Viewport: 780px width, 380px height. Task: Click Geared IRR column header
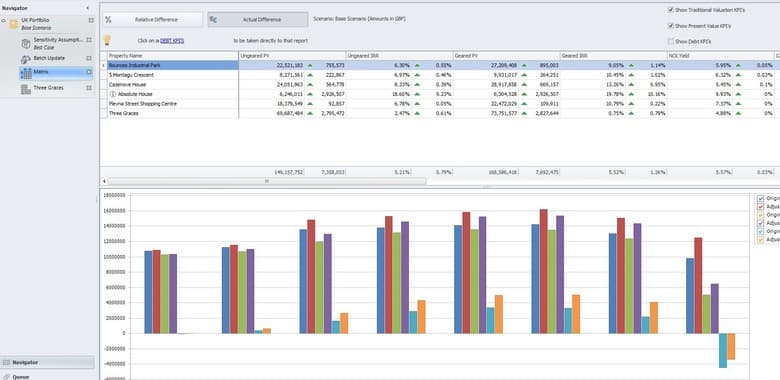pyautogui.click(x=613, y=56)
